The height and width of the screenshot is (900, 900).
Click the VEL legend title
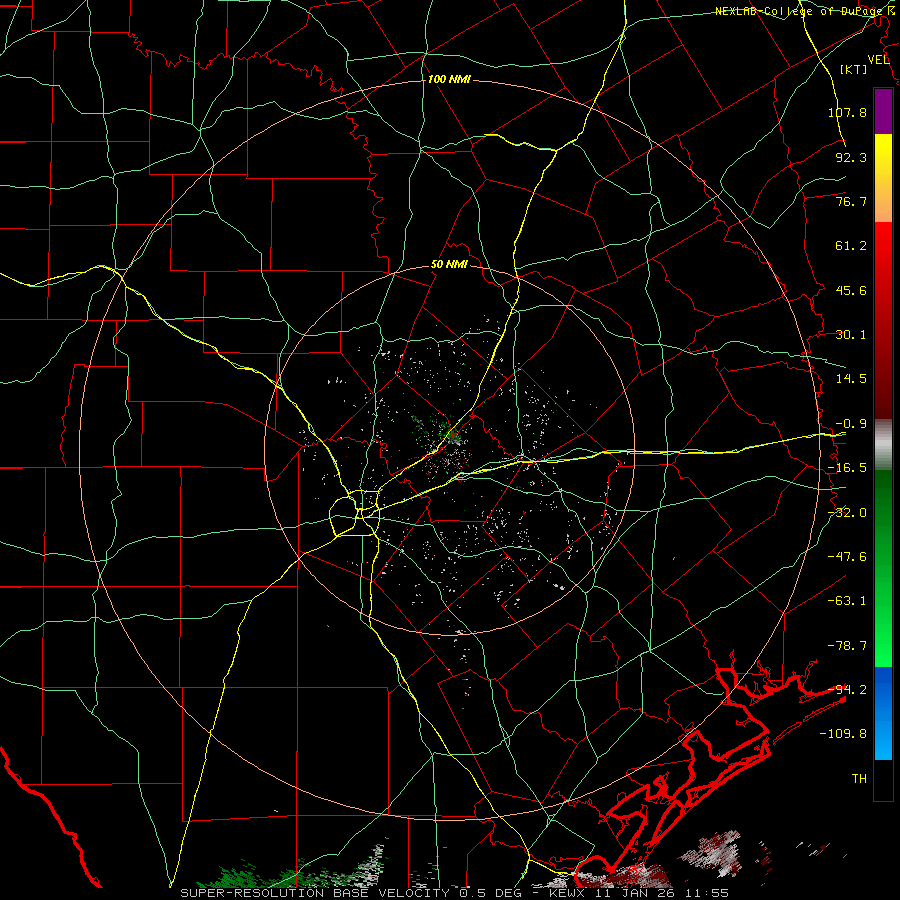878,60
